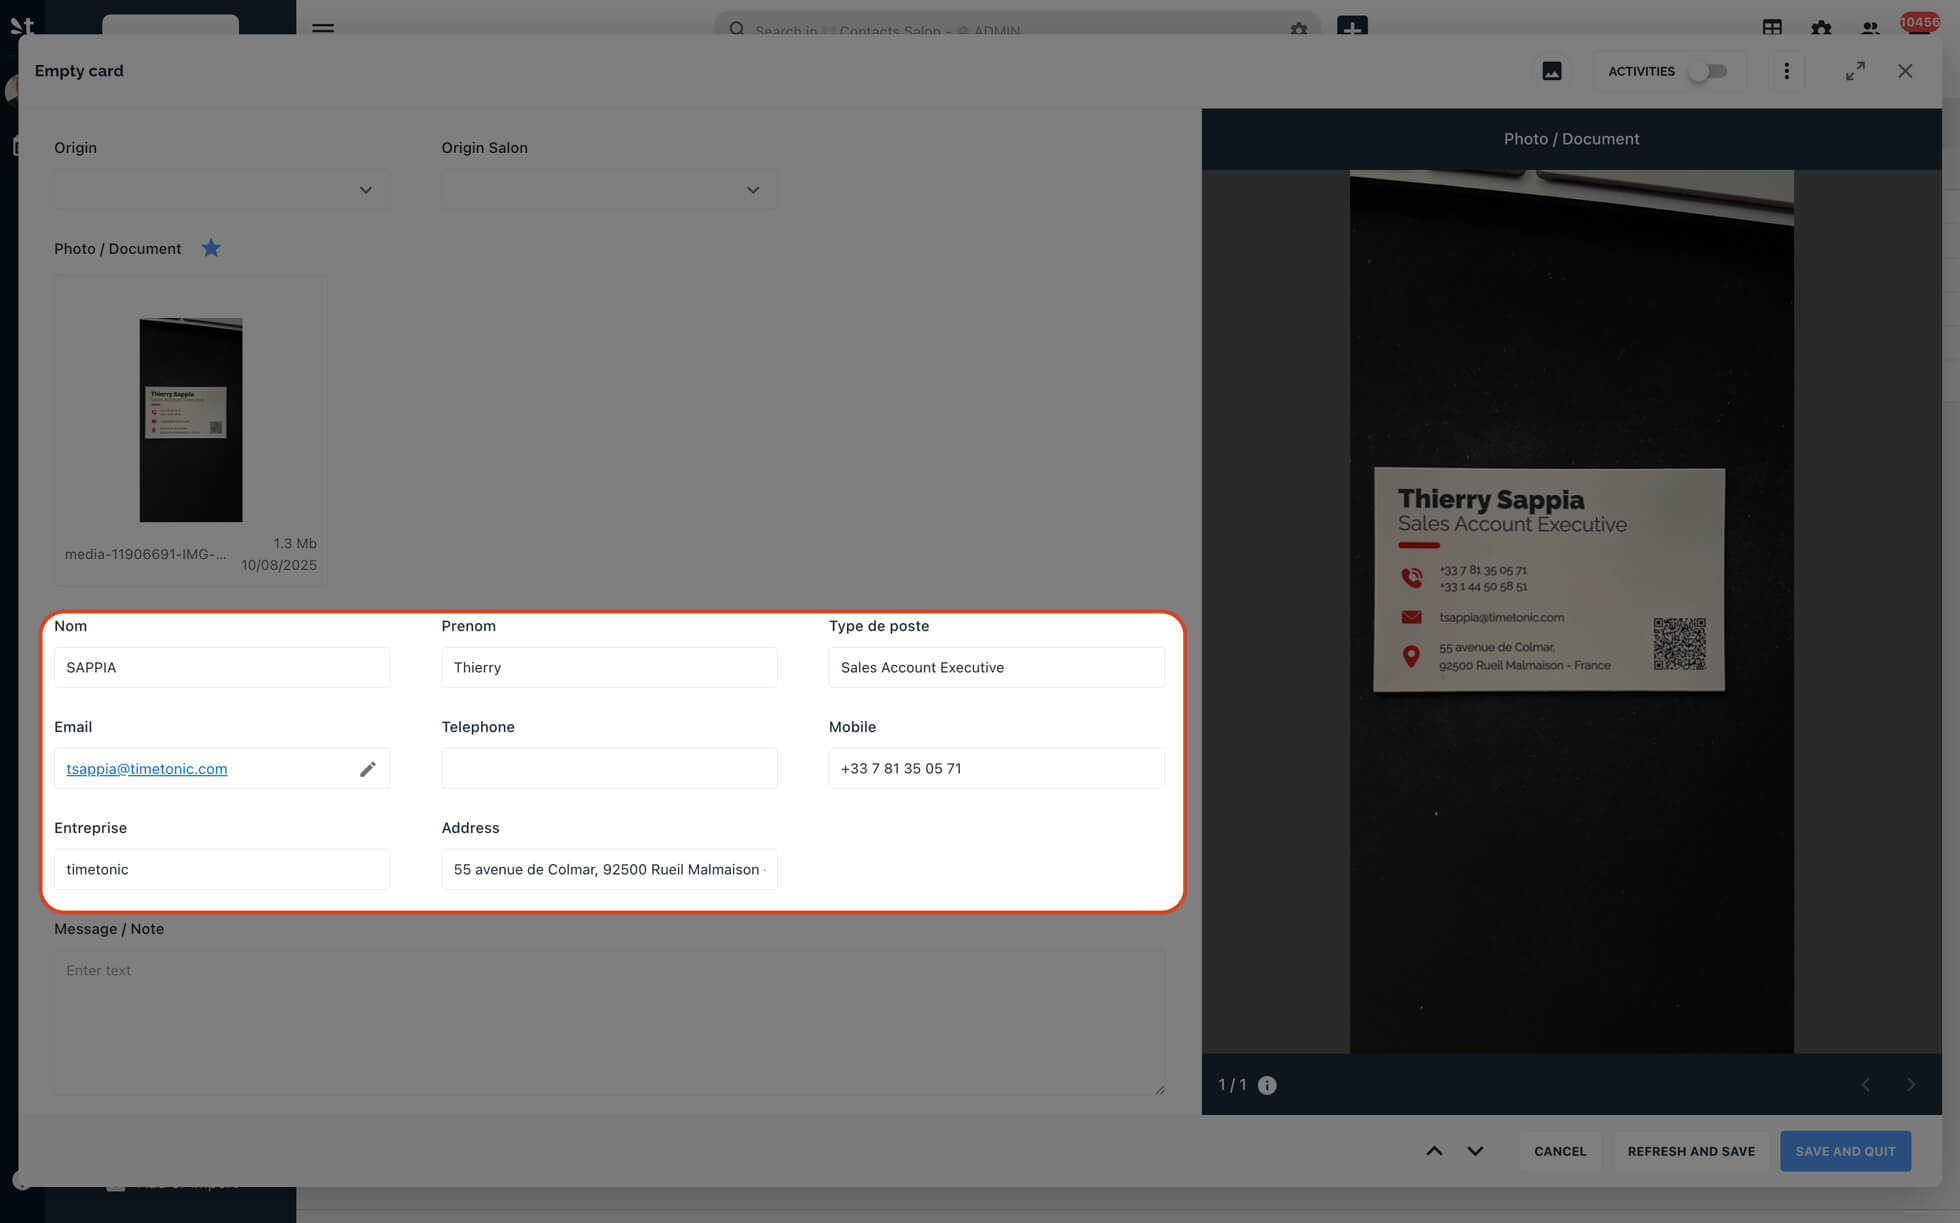The height and width of the screenshot is (1223, 1960).
Task: Jump to previous card with up chevron
Action: [1434, 1151]
